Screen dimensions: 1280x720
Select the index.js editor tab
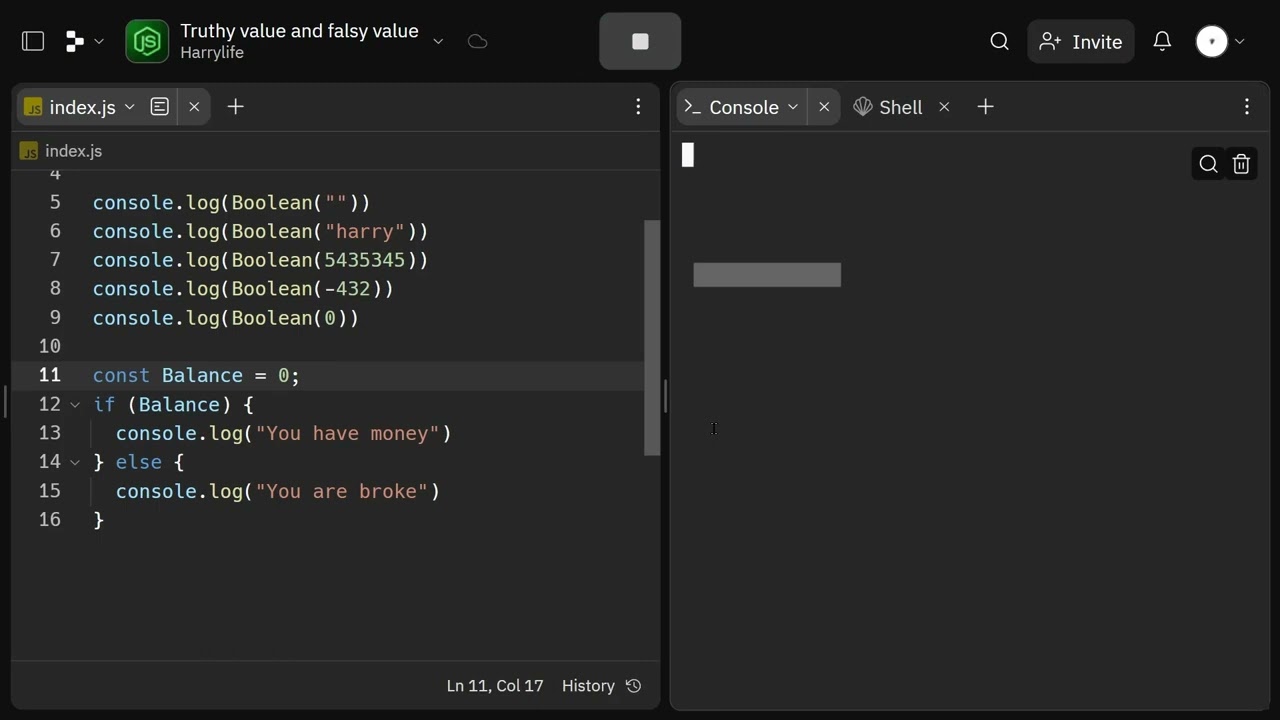pyautogui.click(x=82, y=107)
